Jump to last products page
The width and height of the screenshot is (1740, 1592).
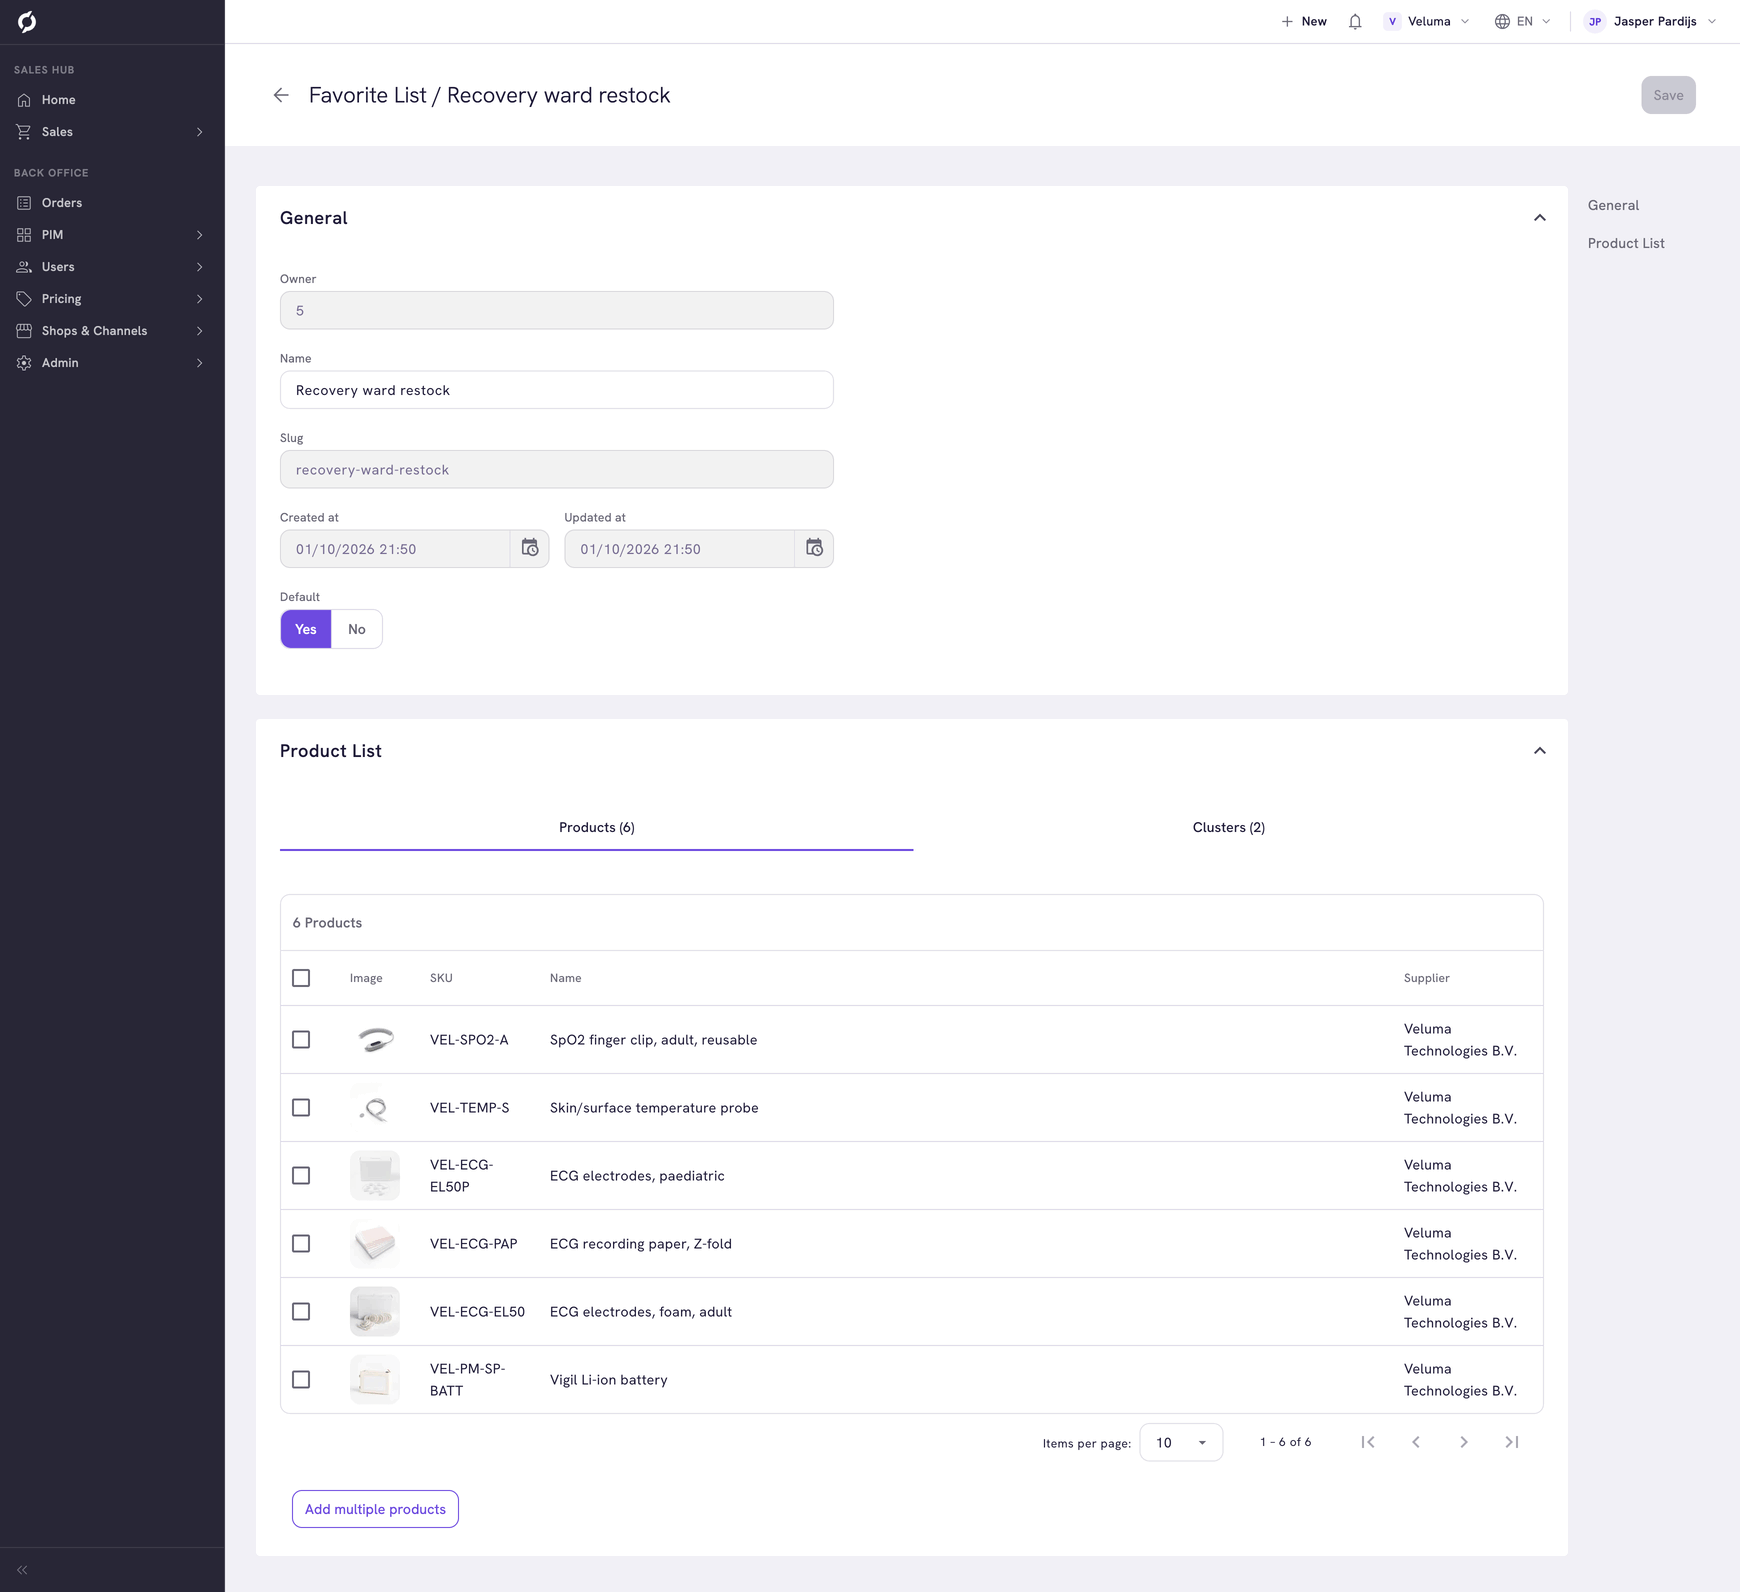[1512, 1442]
